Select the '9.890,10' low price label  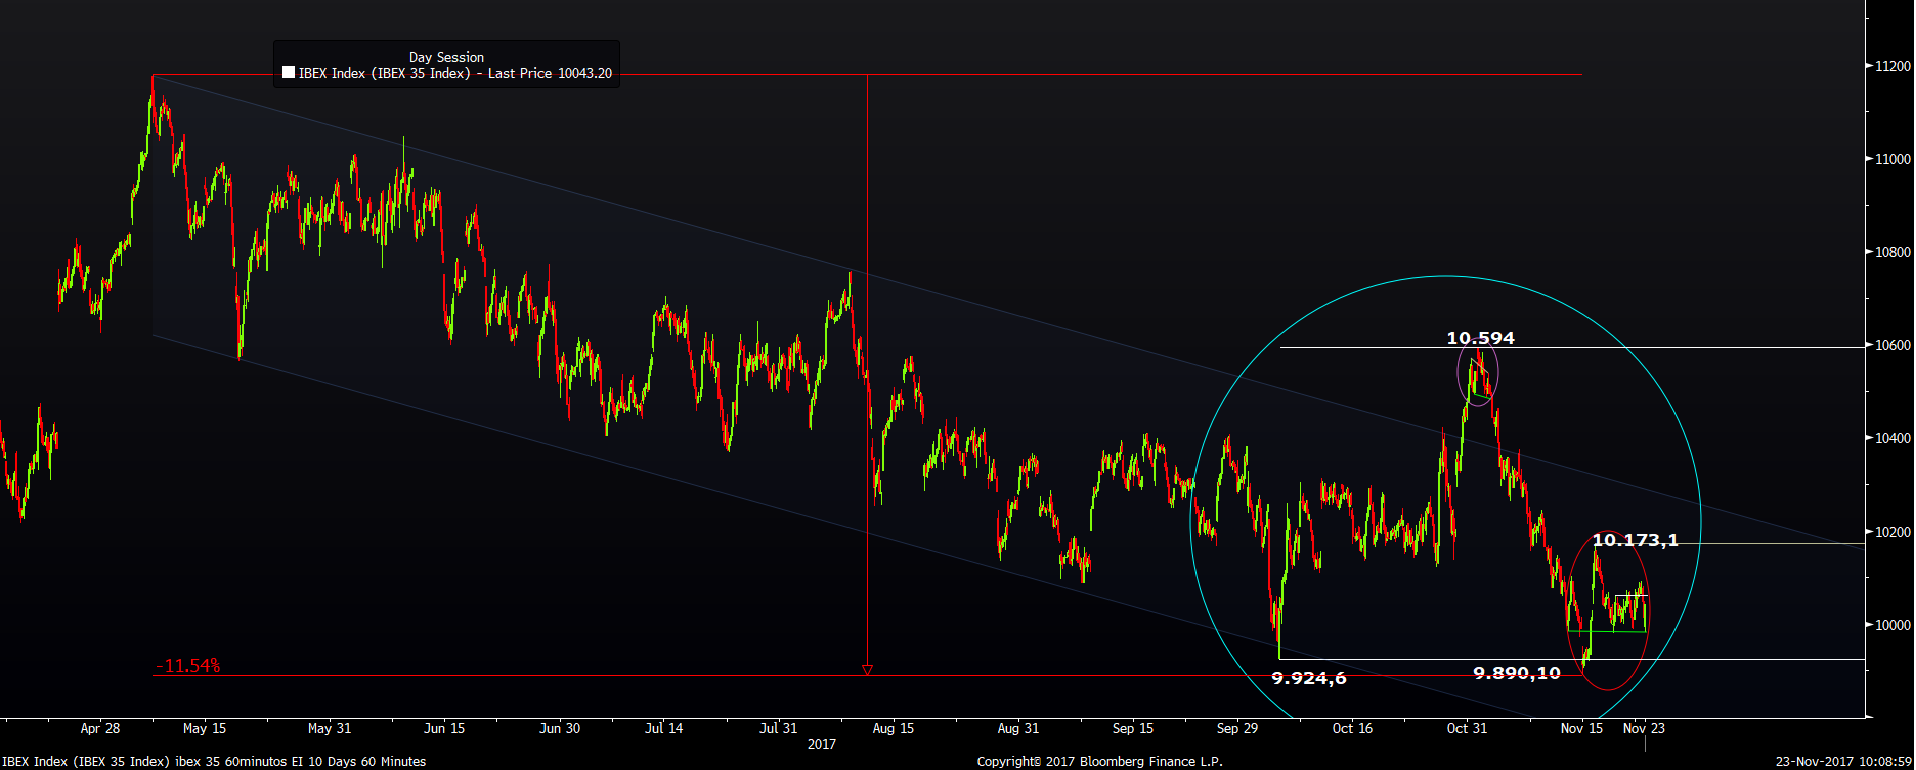[1517, 673]
